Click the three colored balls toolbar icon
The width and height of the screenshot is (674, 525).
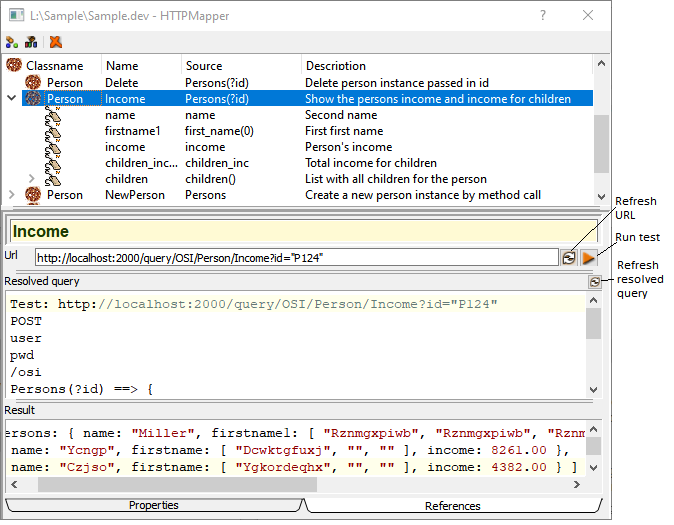(x=12, y=42)
